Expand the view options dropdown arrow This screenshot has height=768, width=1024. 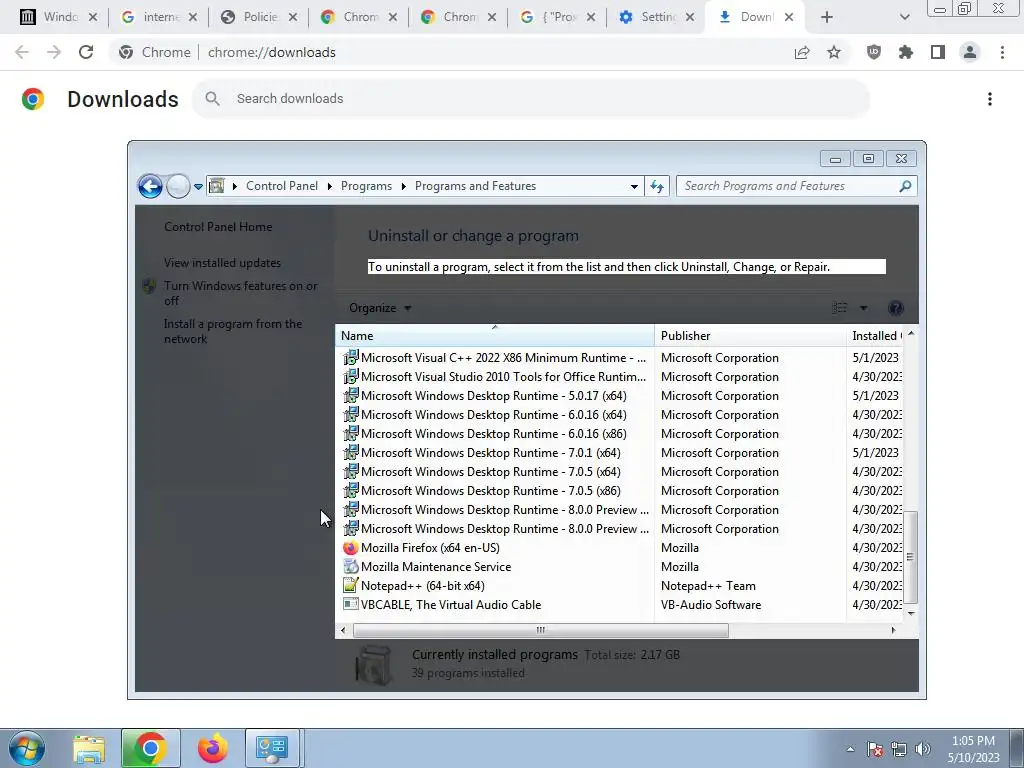[x=863, y=308]
